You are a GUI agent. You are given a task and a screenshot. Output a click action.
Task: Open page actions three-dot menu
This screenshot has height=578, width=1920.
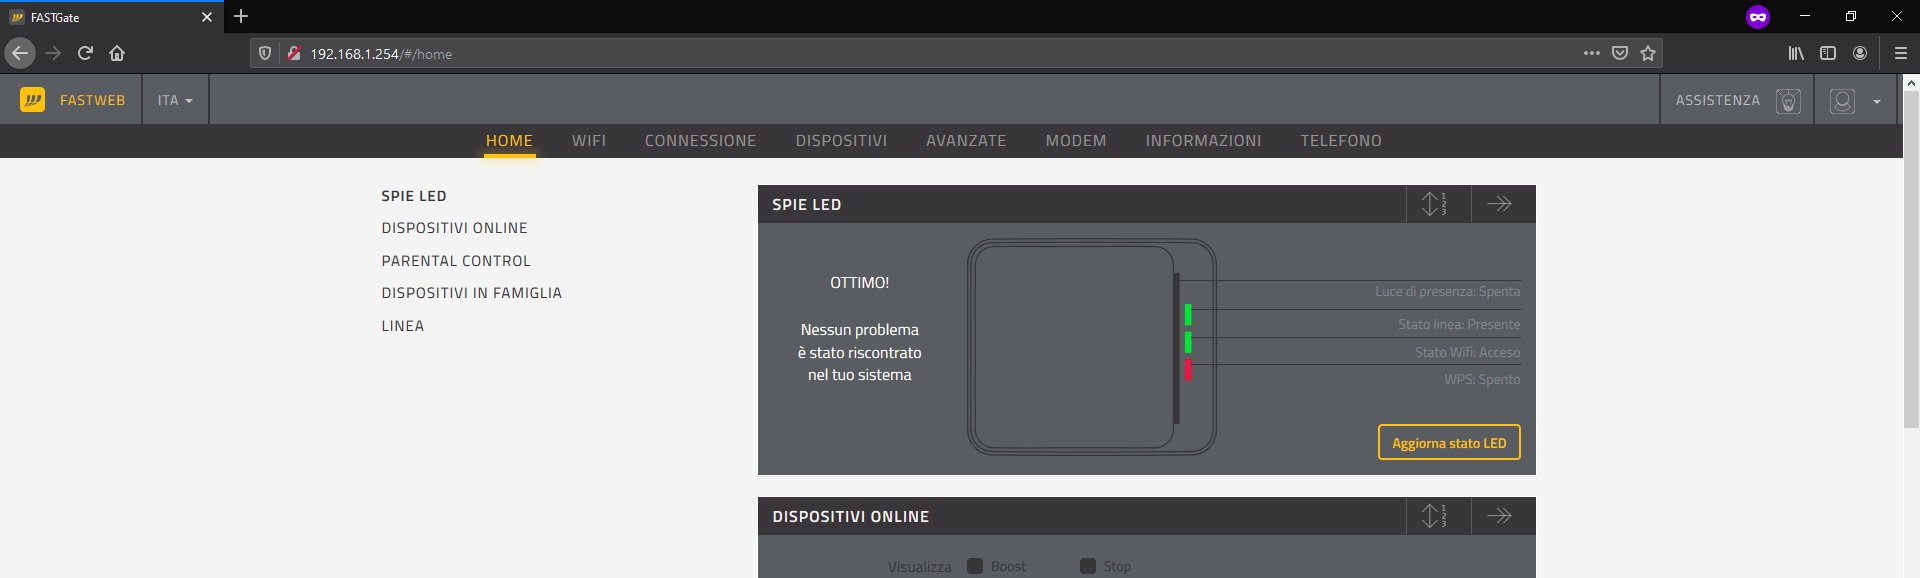point(1592,53)
